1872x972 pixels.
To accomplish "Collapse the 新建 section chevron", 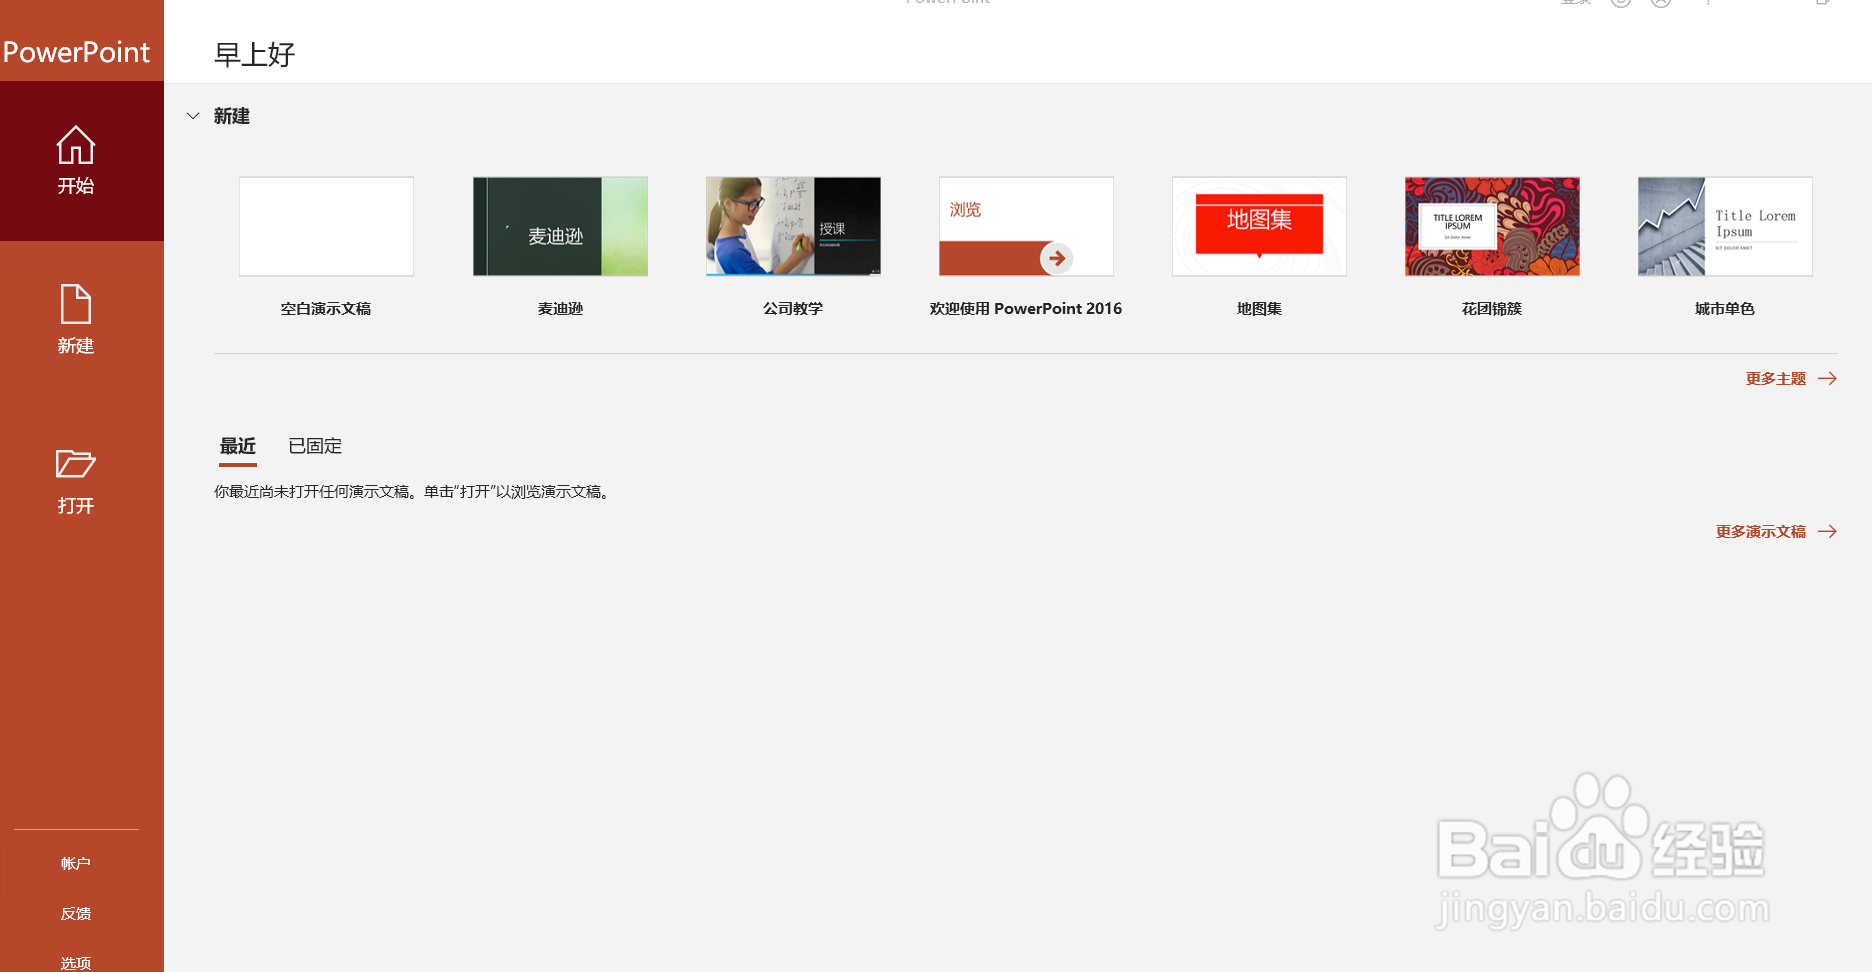I will [x=193, y=116].
